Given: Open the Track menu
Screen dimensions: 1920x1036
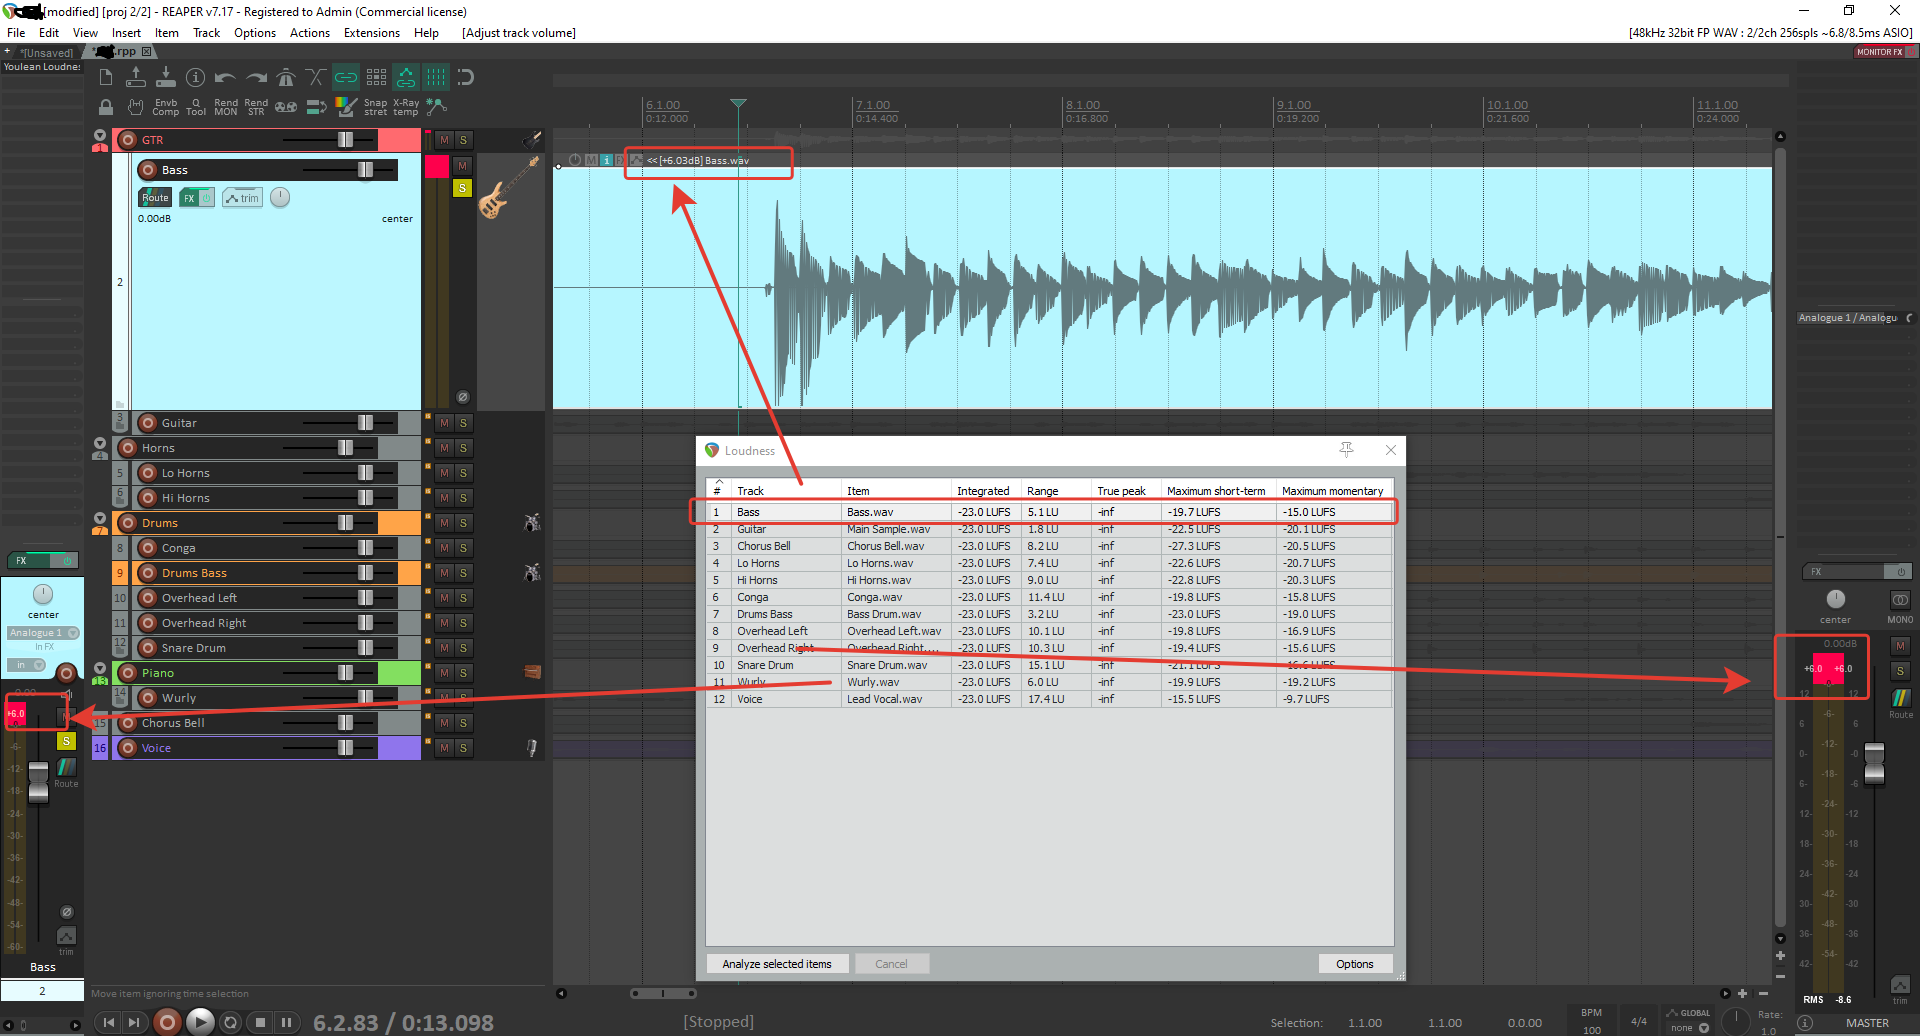Looking at the screenshot, I should [x=206, y=33].
